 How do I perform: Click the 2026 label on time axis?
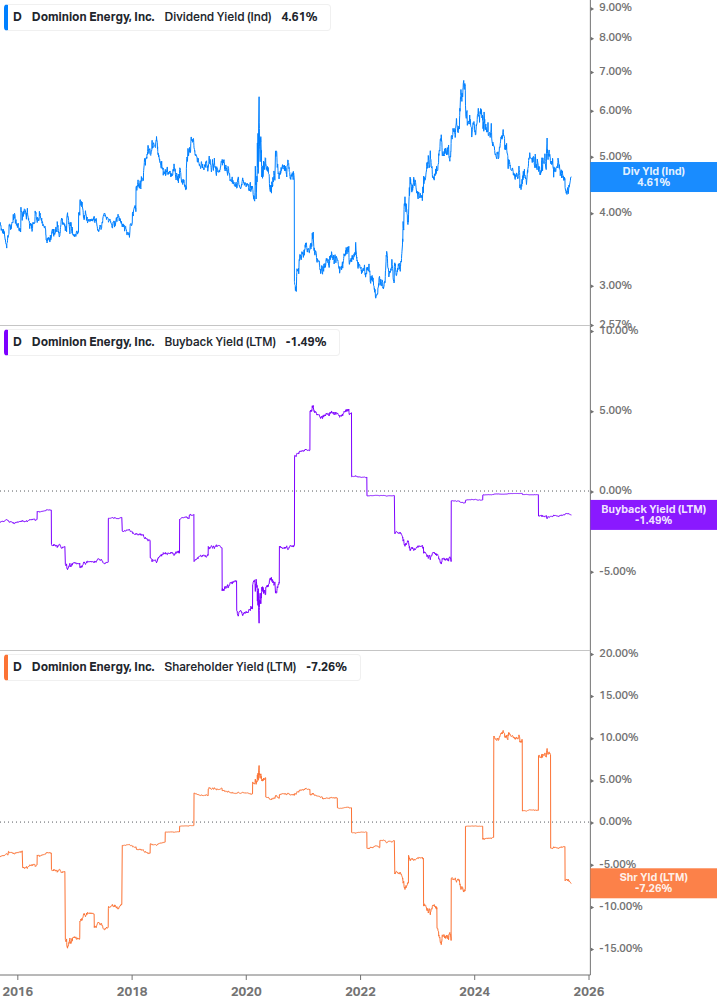point(589,992)
